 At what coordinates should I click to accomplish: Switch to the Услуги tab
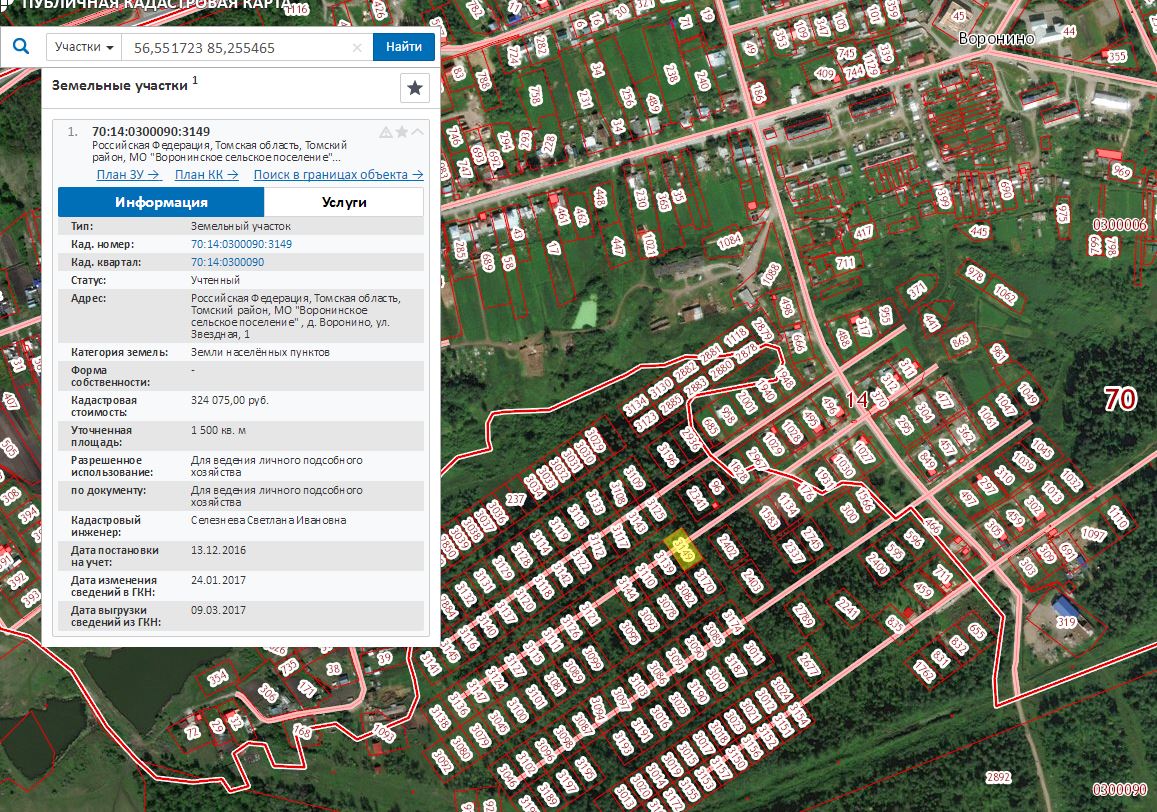344,202
